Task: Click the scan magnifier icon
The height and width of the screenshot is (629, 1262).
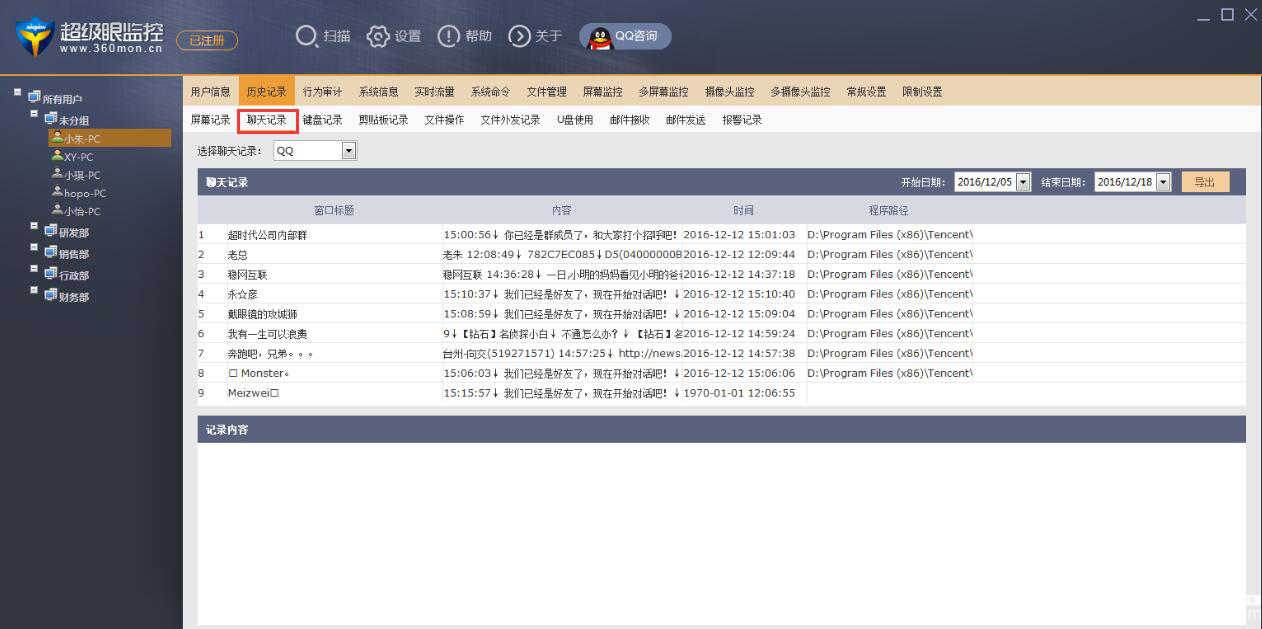Action: click(x=306, y=36)
